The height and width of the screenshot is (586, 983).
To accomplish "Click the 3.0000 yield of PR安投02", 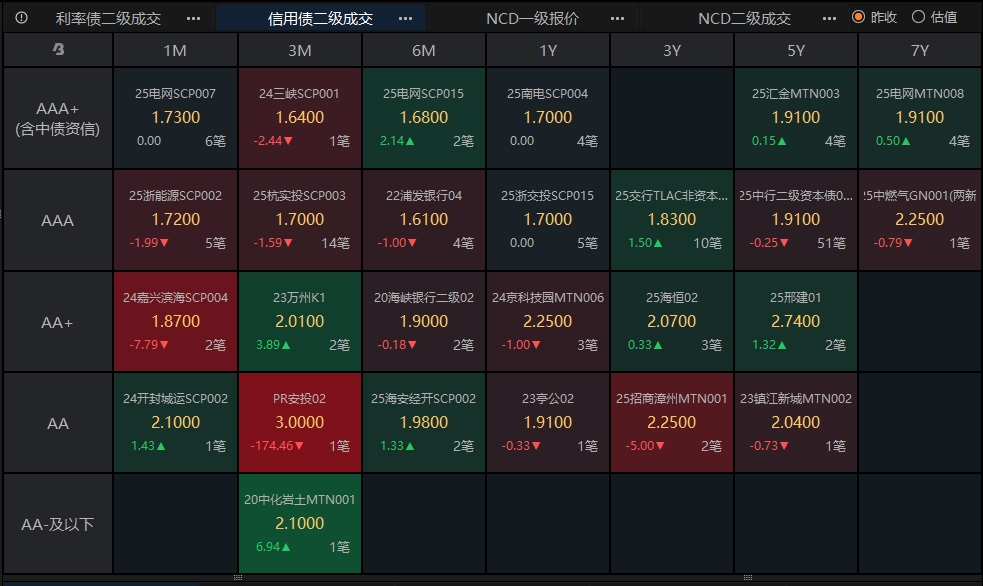I will [300, 422].
